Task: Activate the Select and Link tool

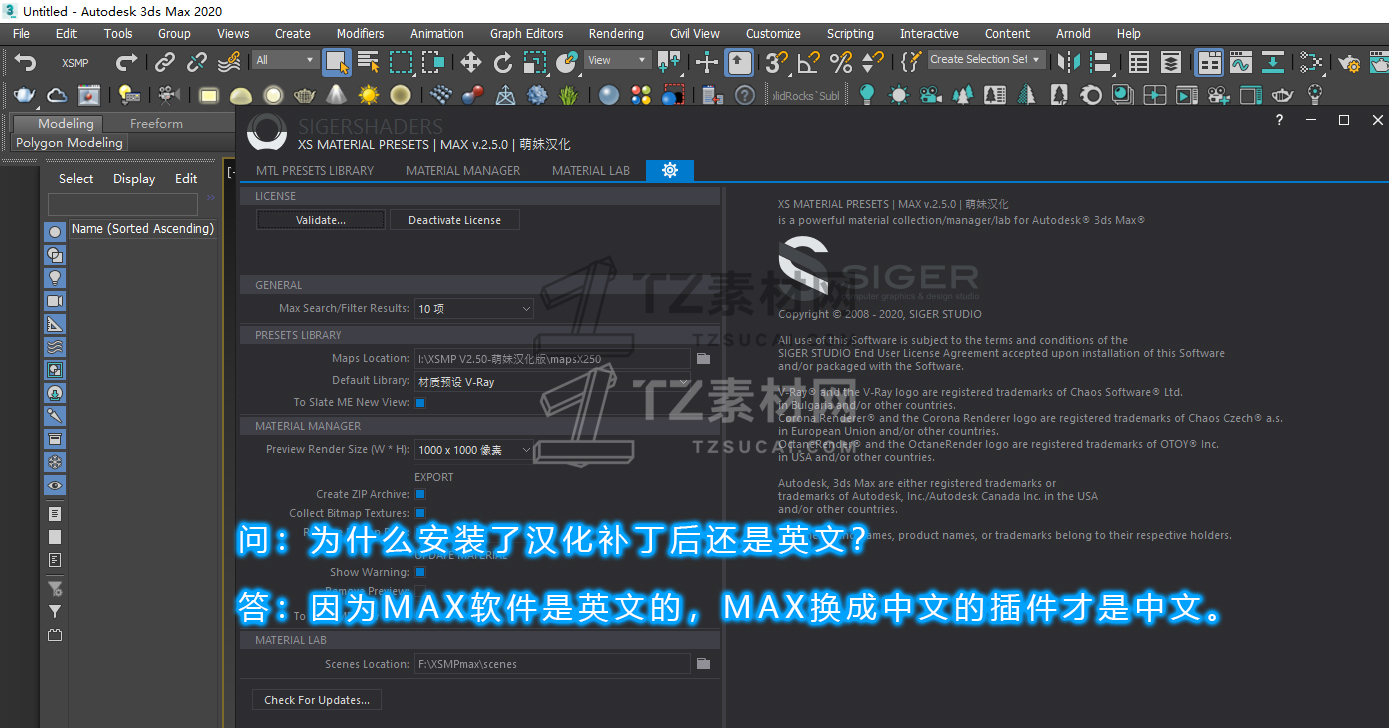Action: coord(165,62)
